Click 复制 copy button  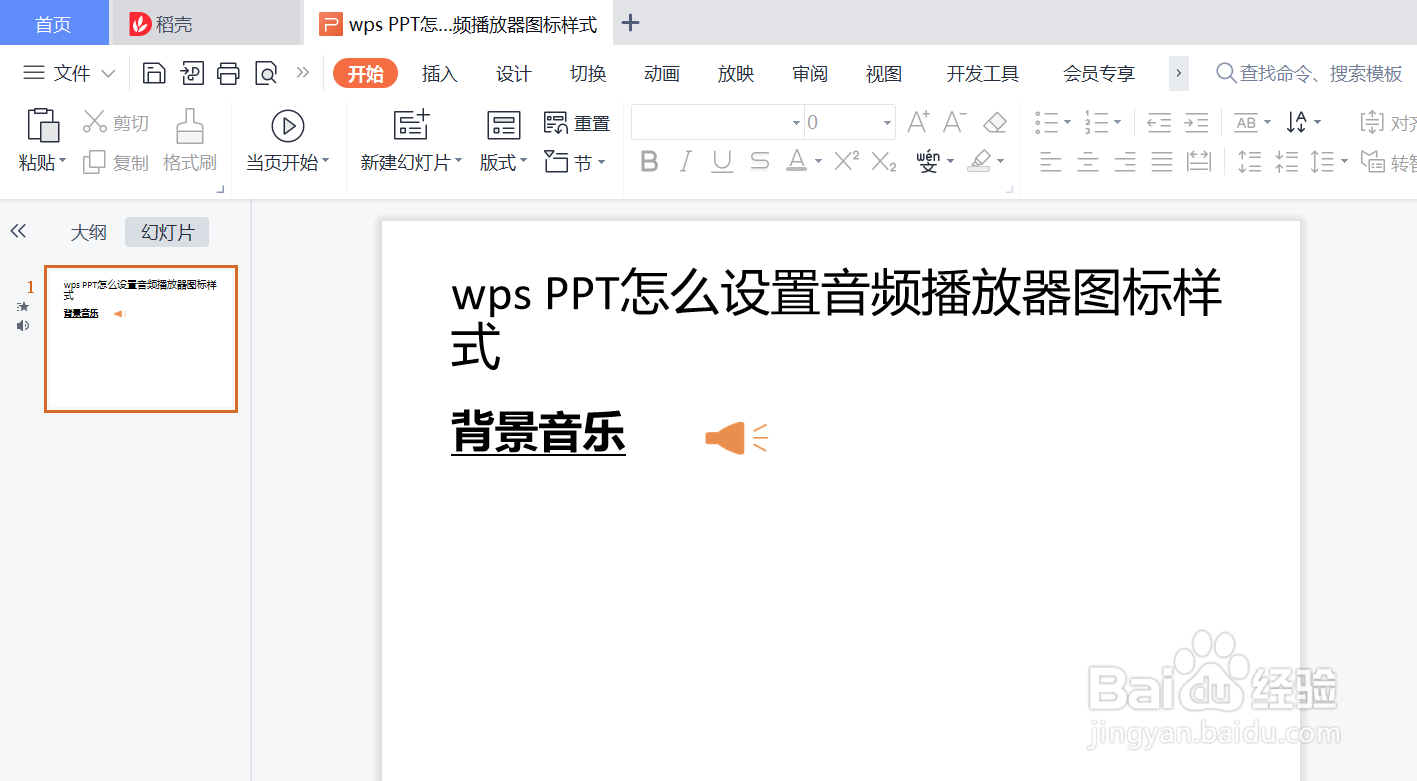point(116,162)
